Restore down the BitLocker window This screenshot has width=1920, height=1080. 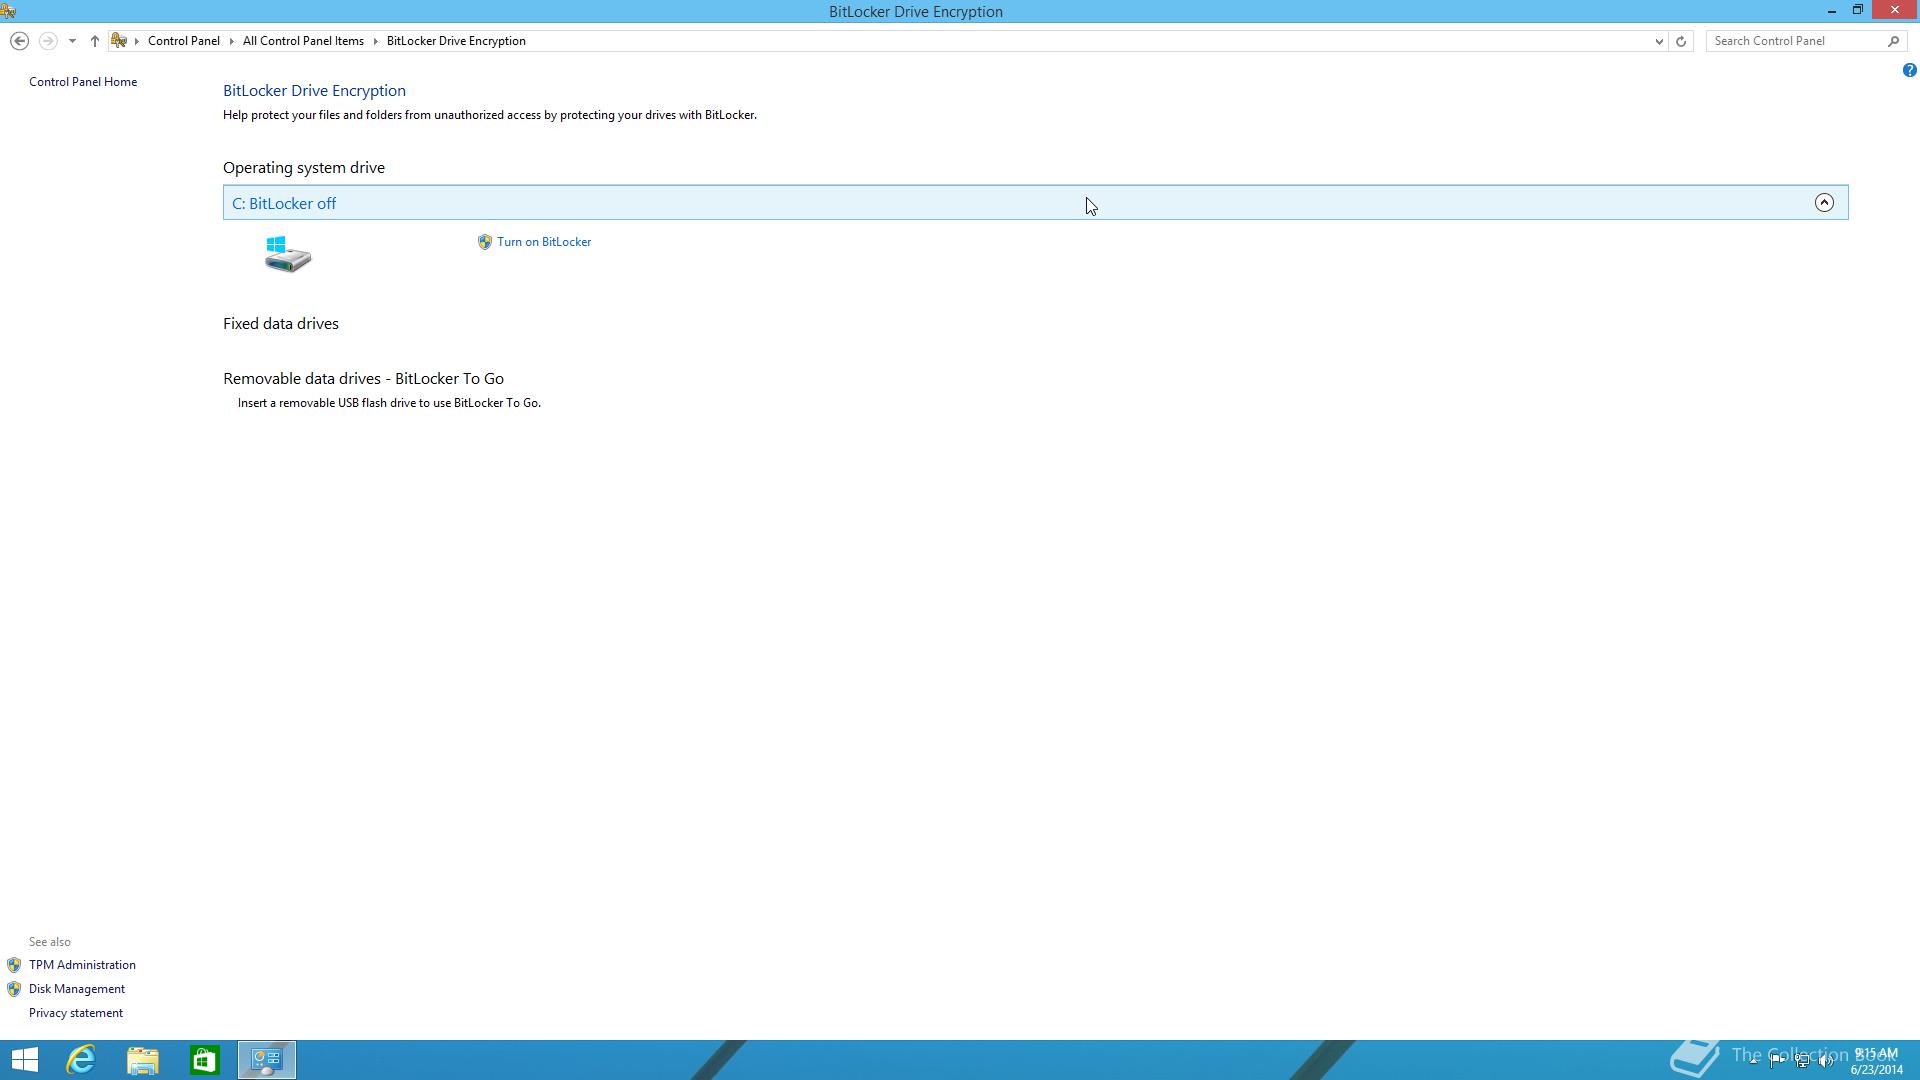1857,11
